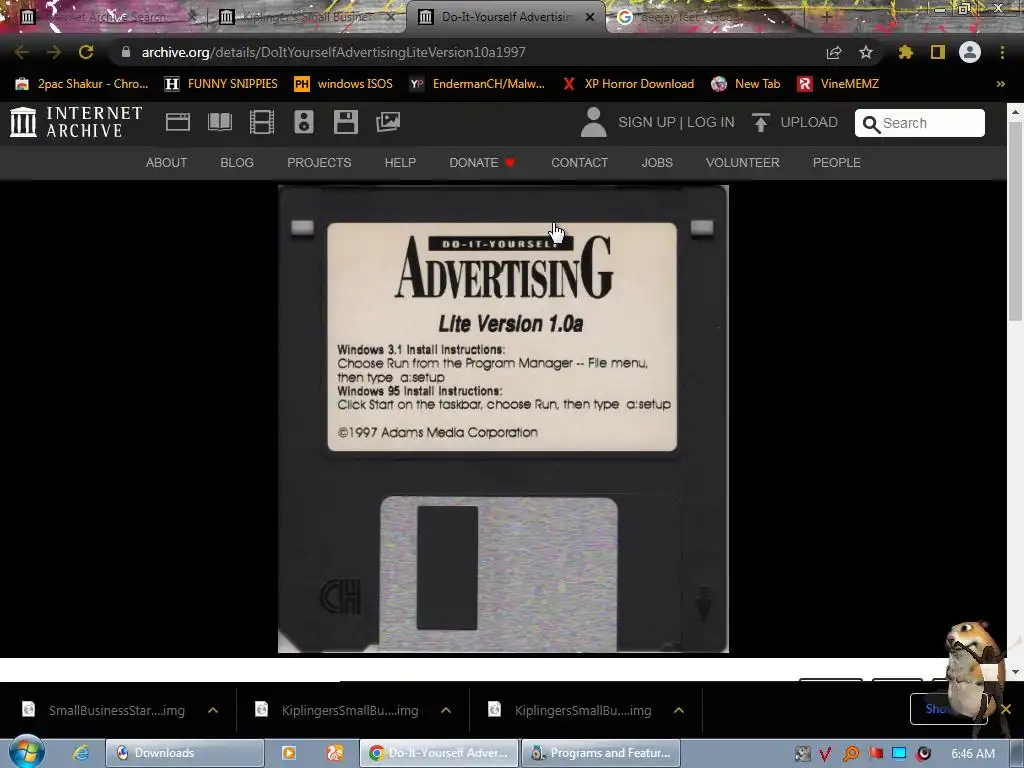Open the FUNNY SNIPPIES bookmark
Screen dimensions: 1024x768
click(221, 84)
